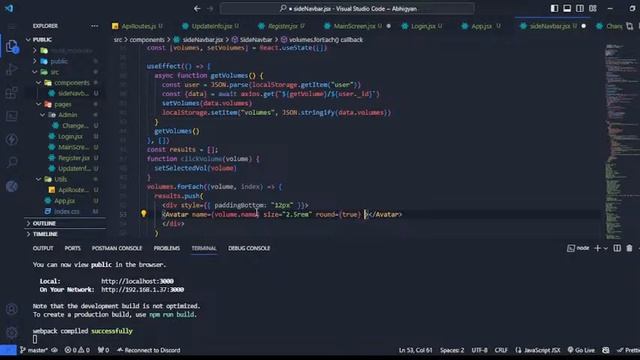Switch to ApiRoutes.js tab
This screenshot has width=640, height=360.
(x=138, y=26)
